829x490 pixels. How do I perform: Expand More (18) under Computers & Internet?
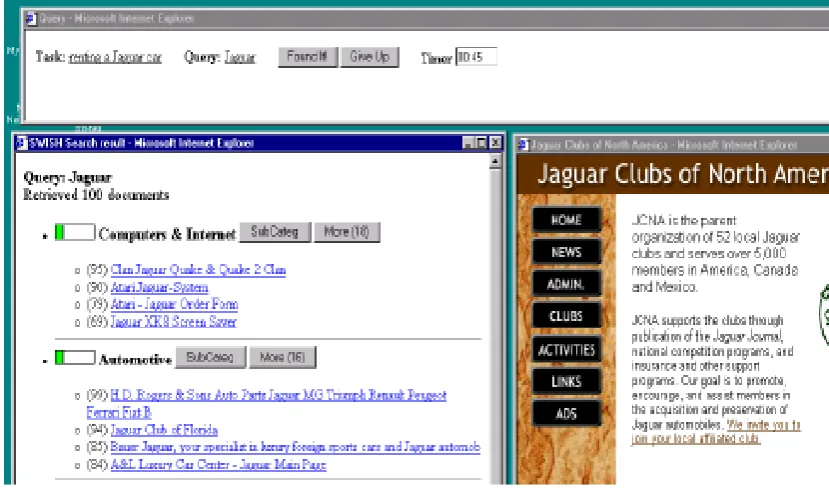tap(347, 232)
